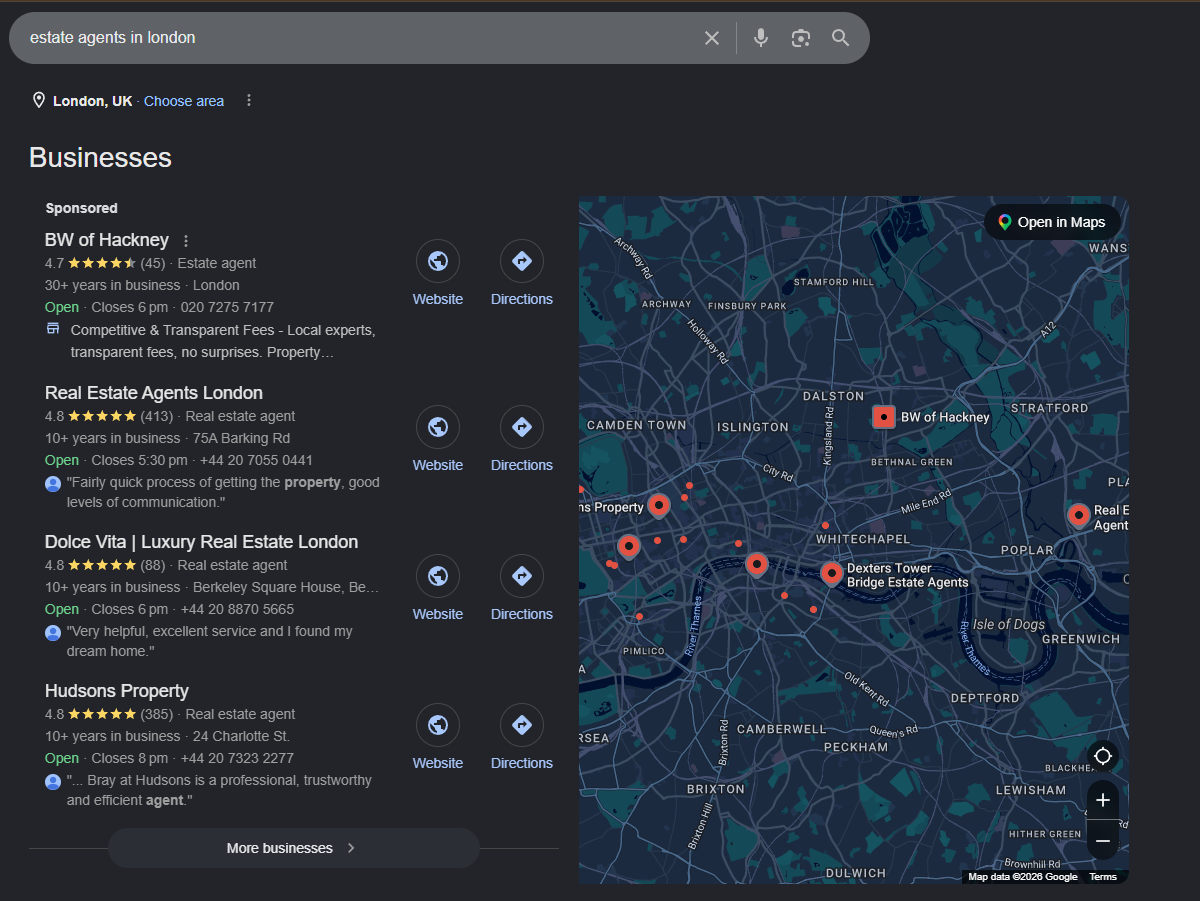Open three-dot menu next to BW of Hackney
Screen dimensions: 1200x901
[x=186, y=241]
